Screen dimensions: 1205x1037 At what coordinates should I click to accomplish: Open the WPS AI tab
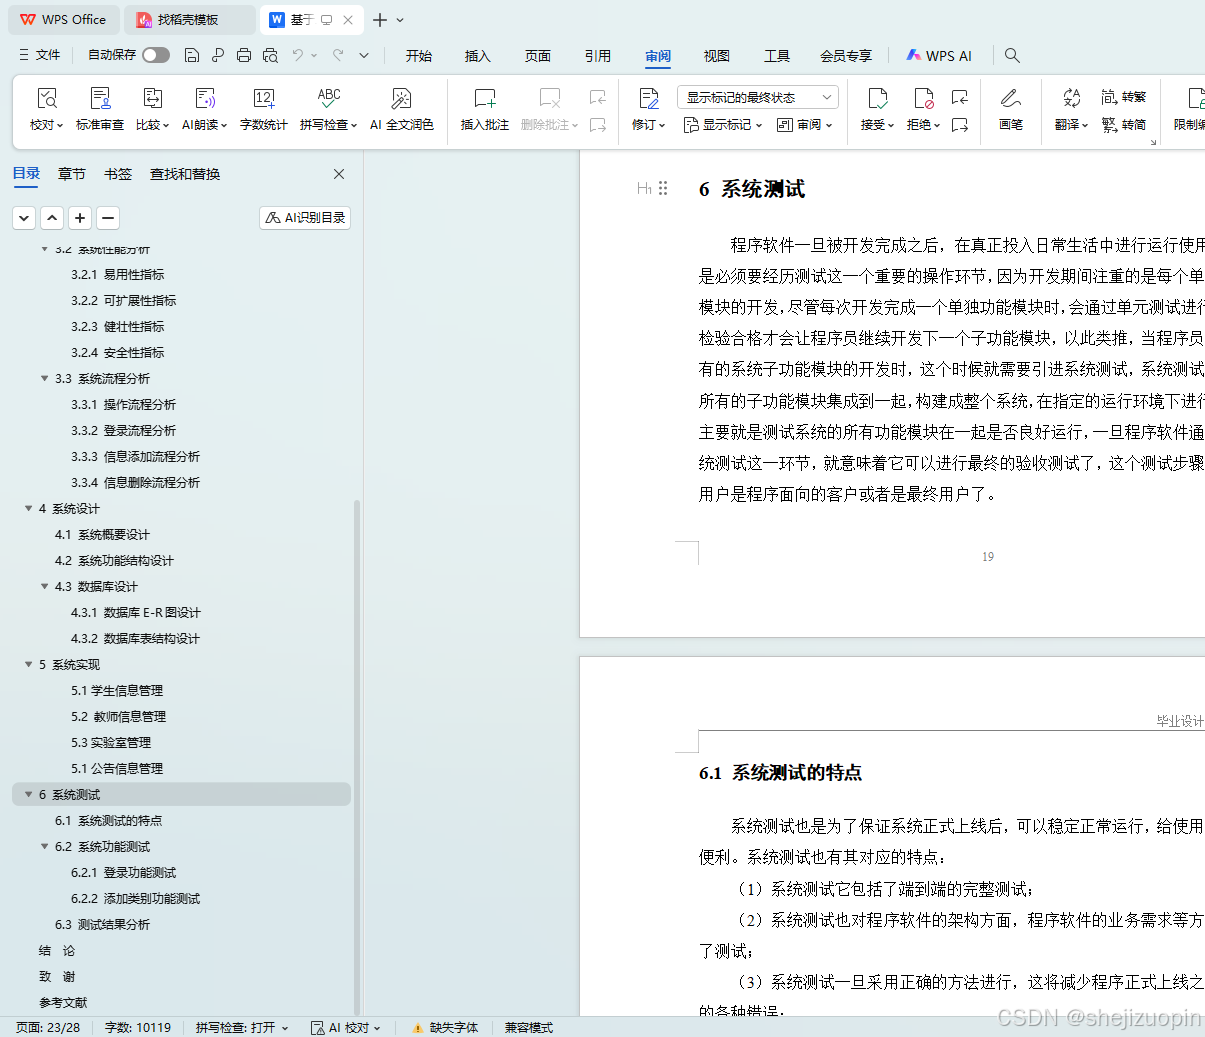pos(939,56)
